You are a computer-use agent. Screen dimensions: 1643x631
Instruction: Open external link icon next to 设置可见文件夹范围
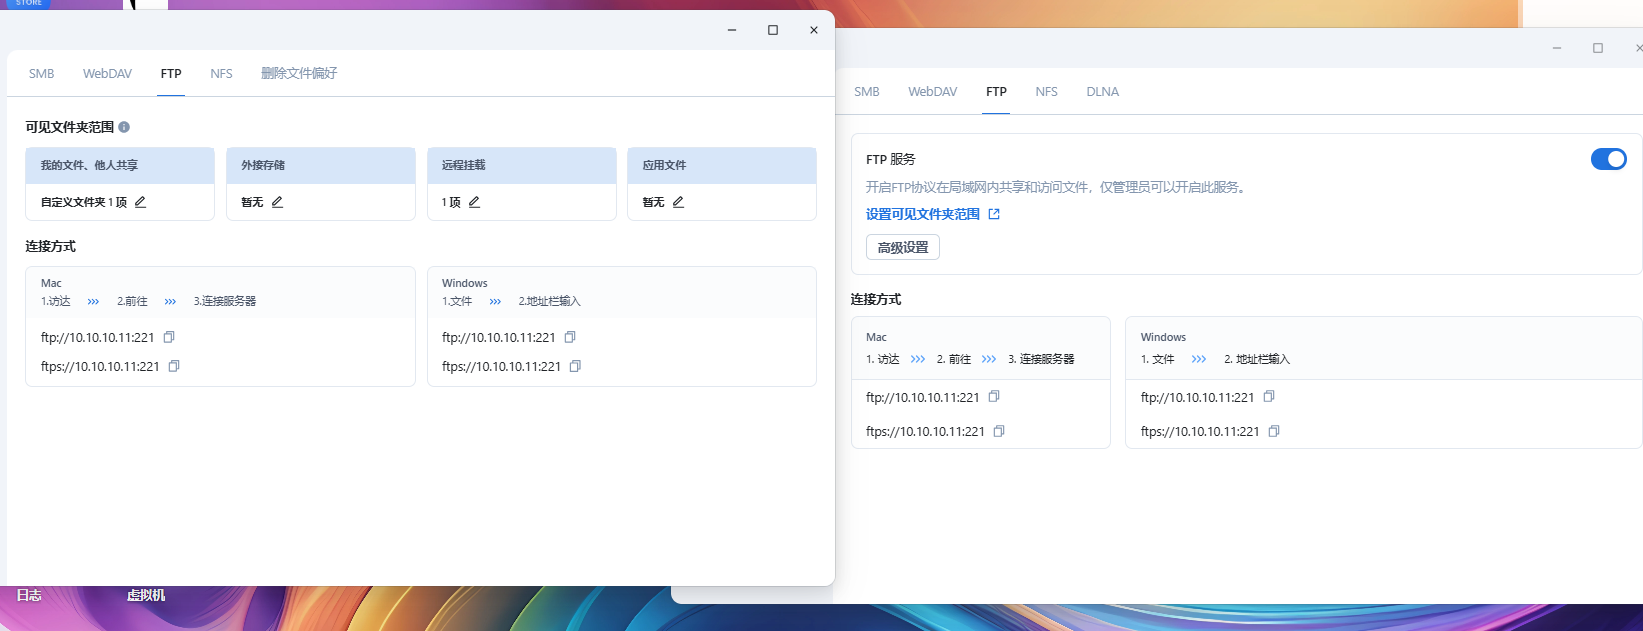coord(994,214)
